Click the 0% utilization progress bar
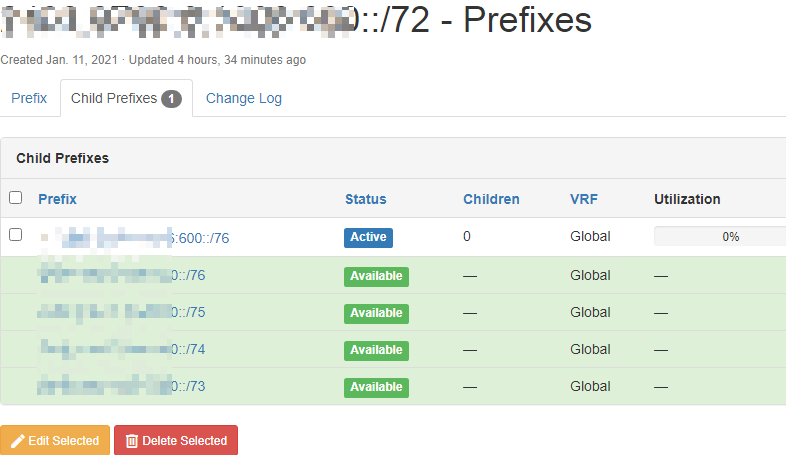This screenshot has width=786, height=455. (x=720, y=237)
